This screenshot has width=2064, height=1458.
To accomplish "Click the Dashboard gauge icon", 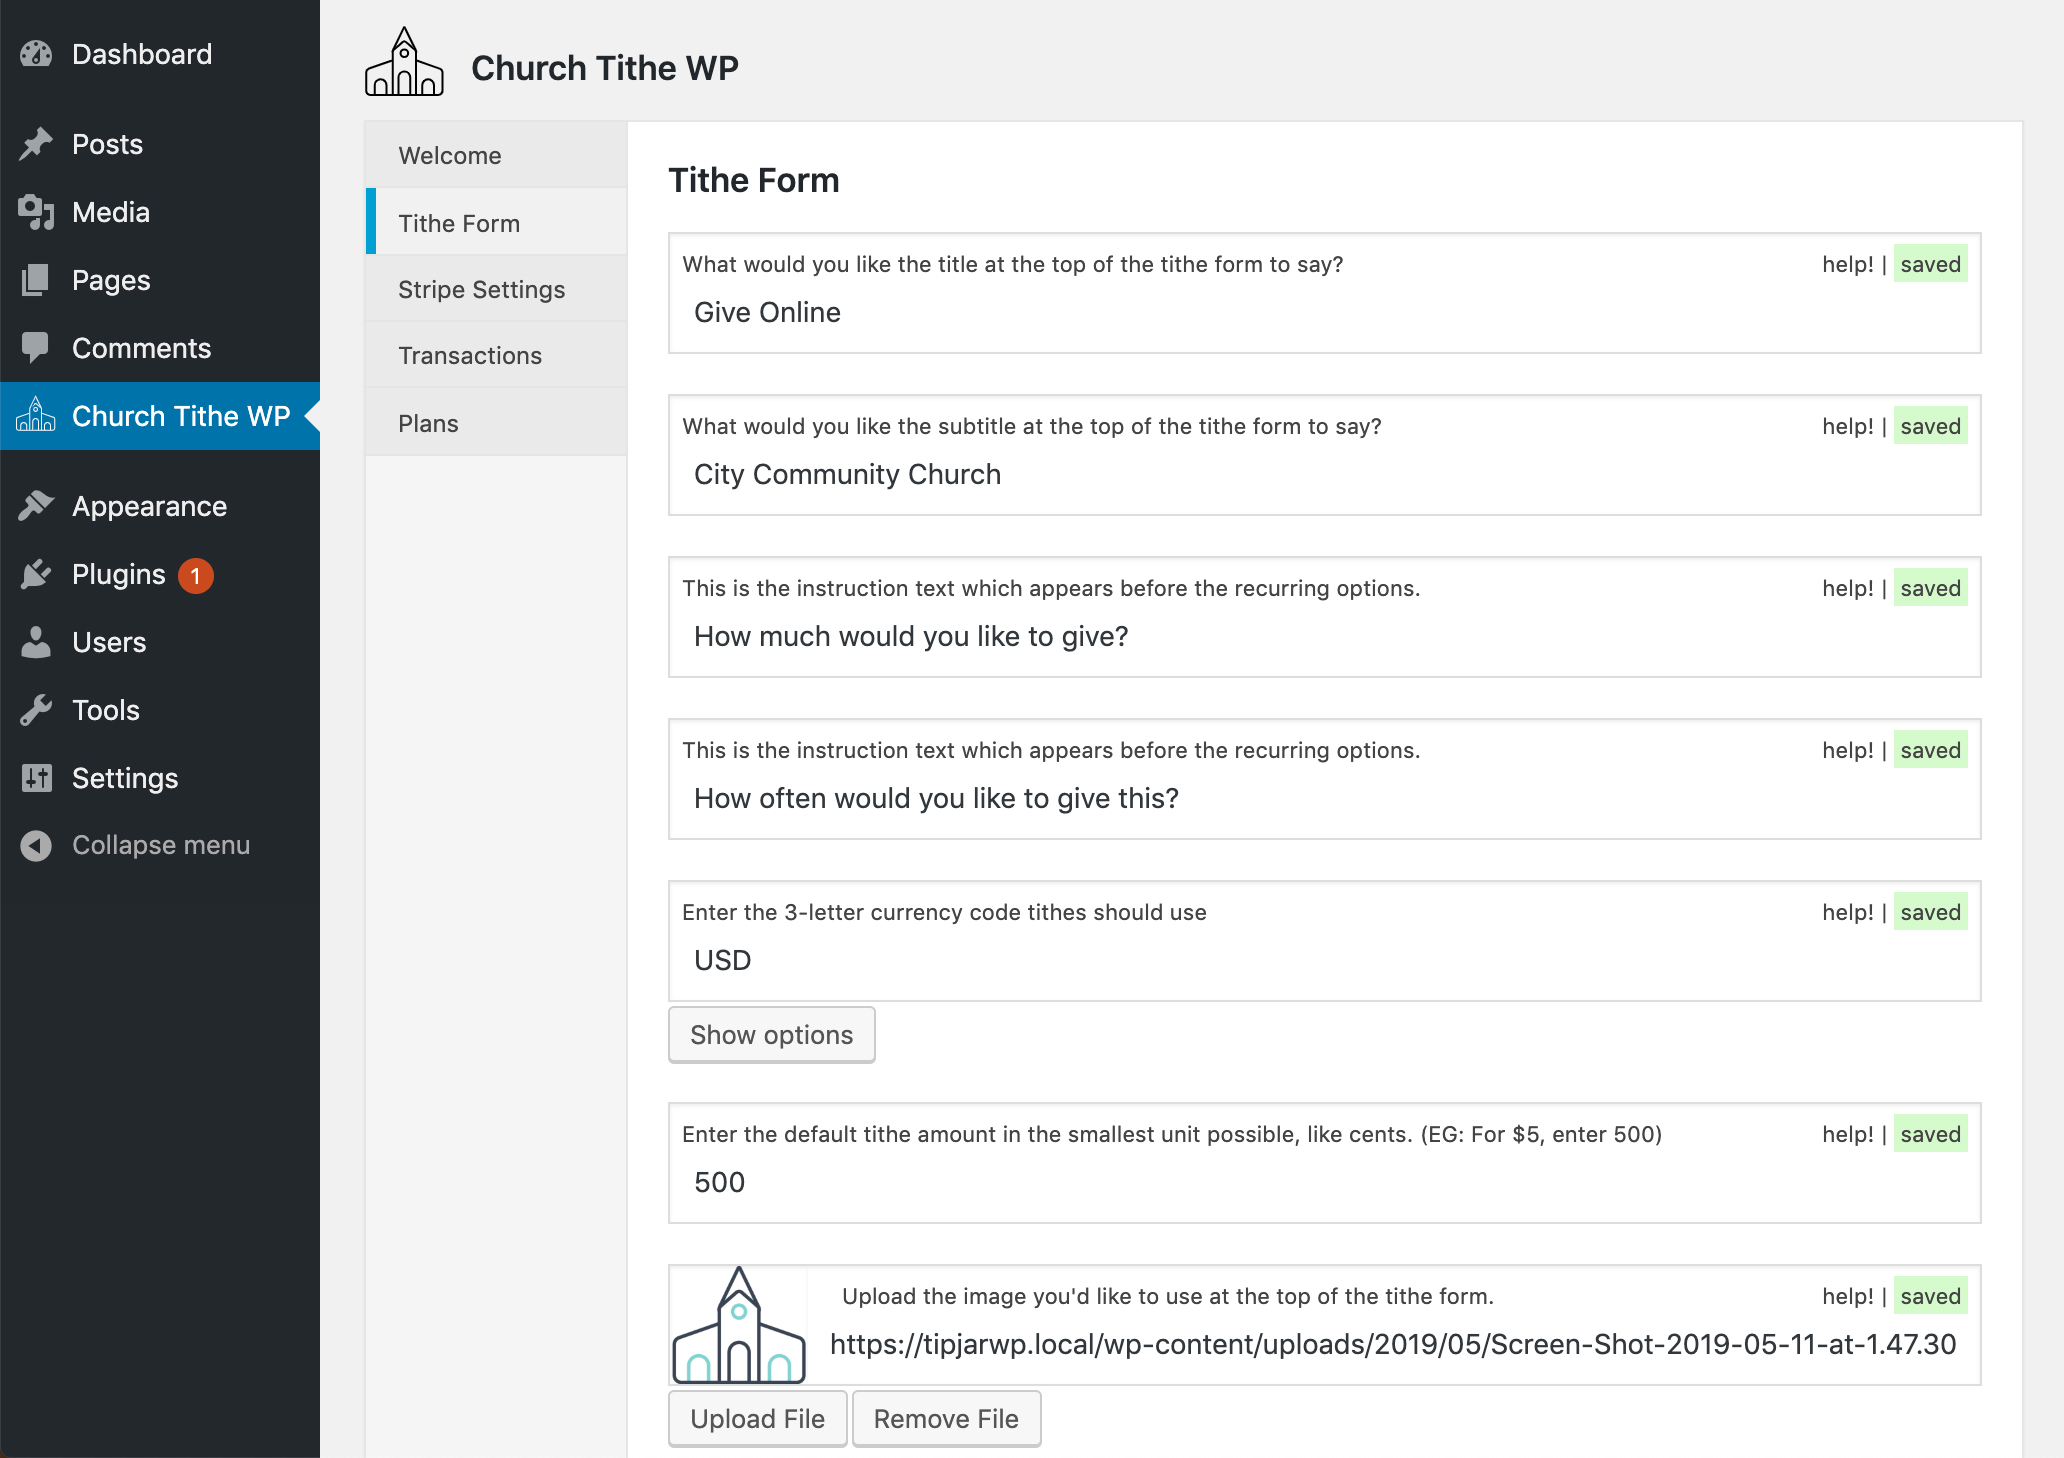I will pyautogui.click(x=36, y=54).
